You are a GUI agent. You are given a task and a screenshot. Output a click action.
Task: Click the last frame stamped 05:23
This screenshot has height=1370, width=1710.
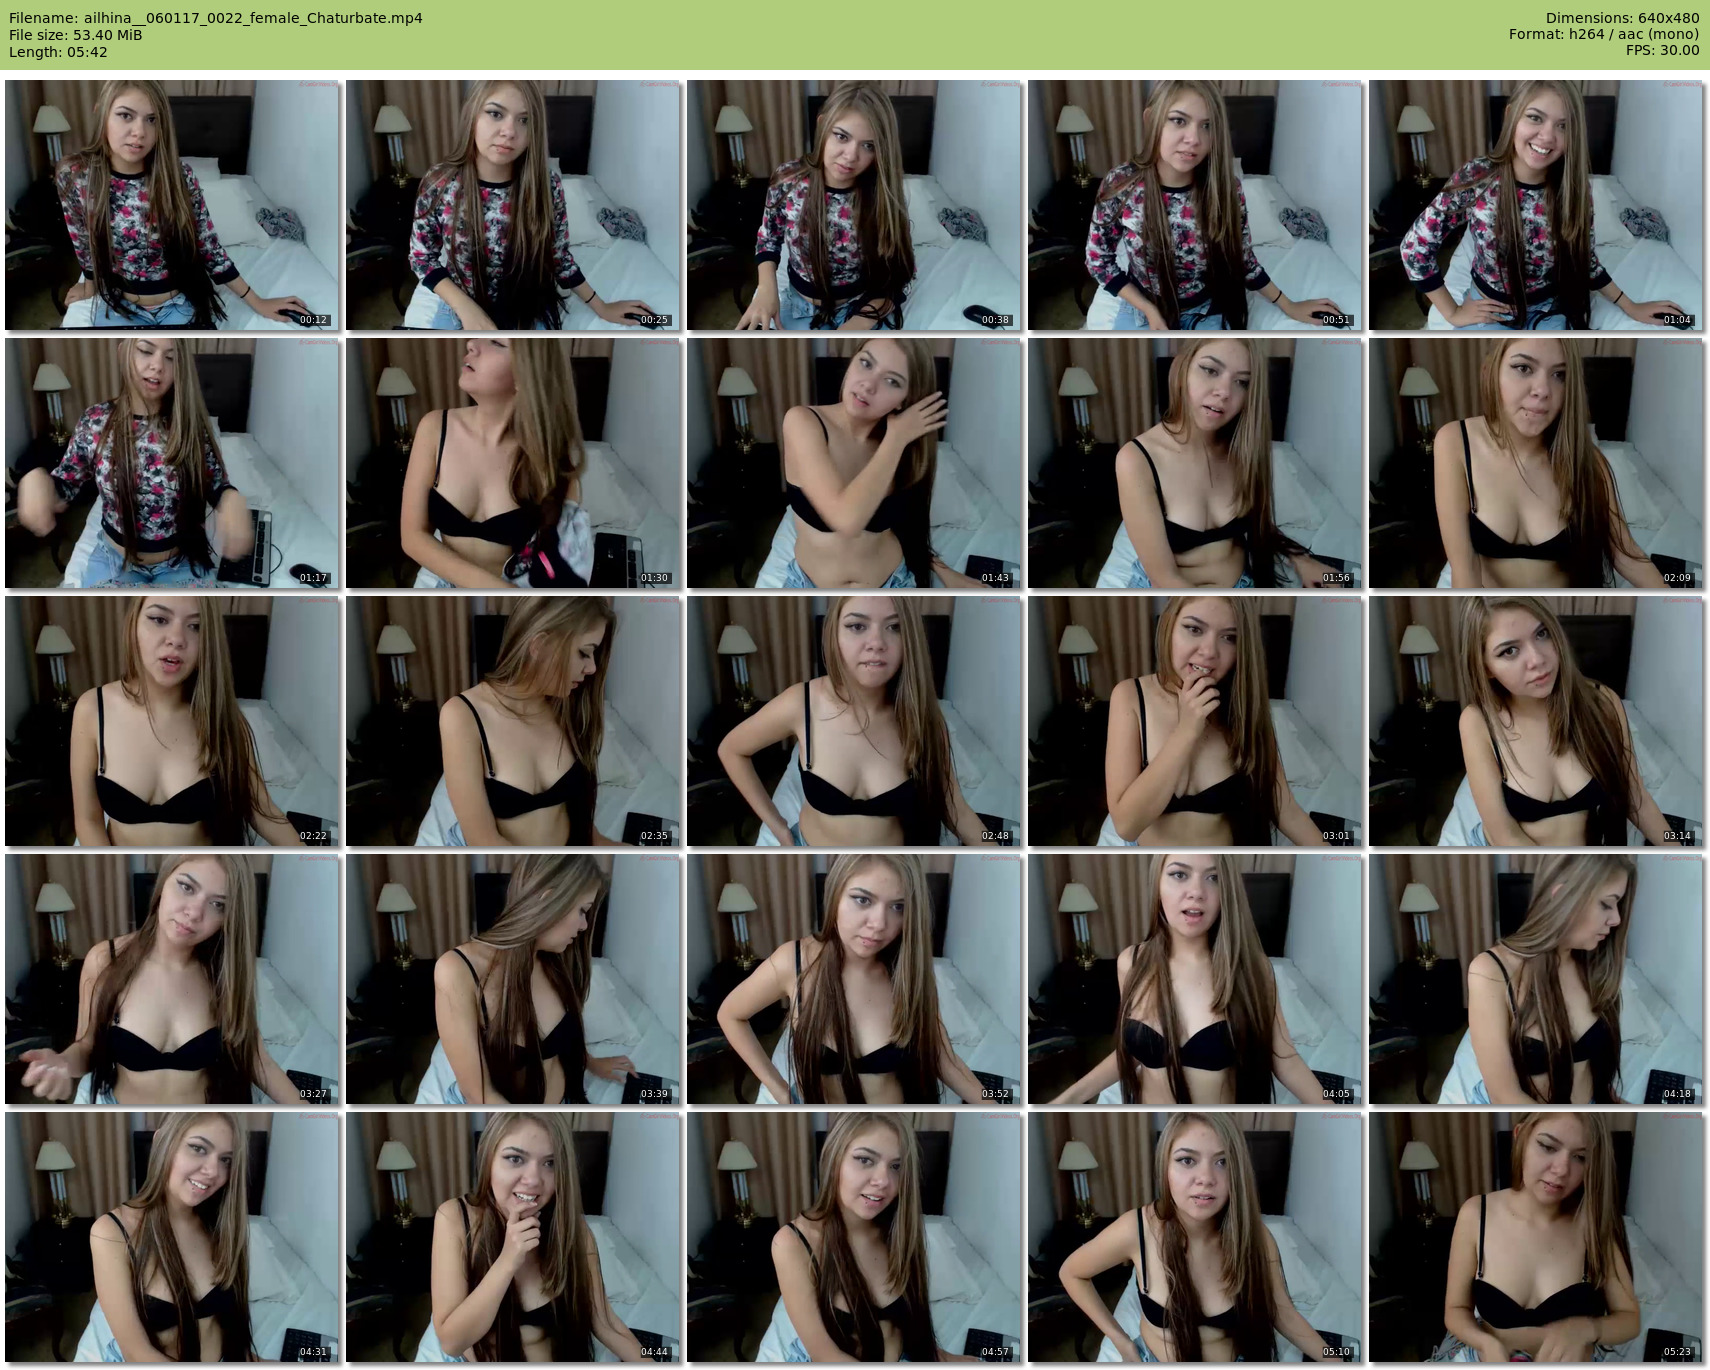[1536, 1237]
